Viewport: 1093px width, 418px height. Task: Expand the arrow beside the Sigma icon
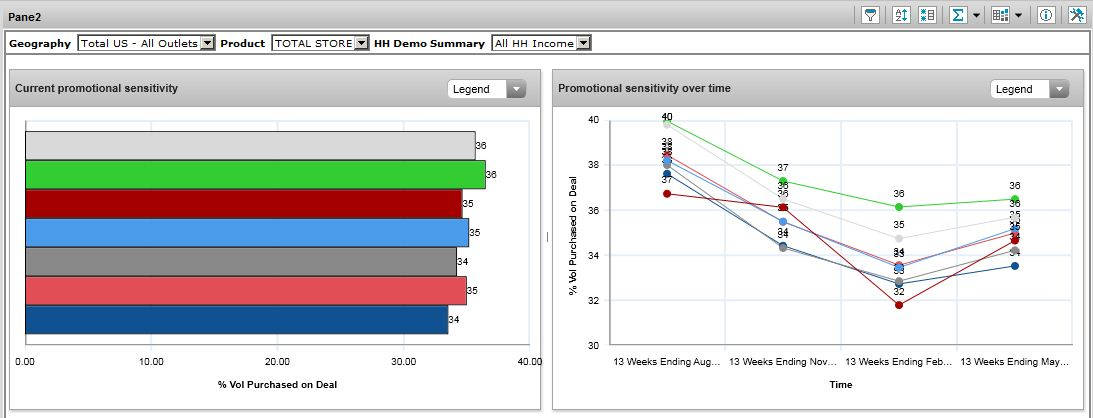975,15
